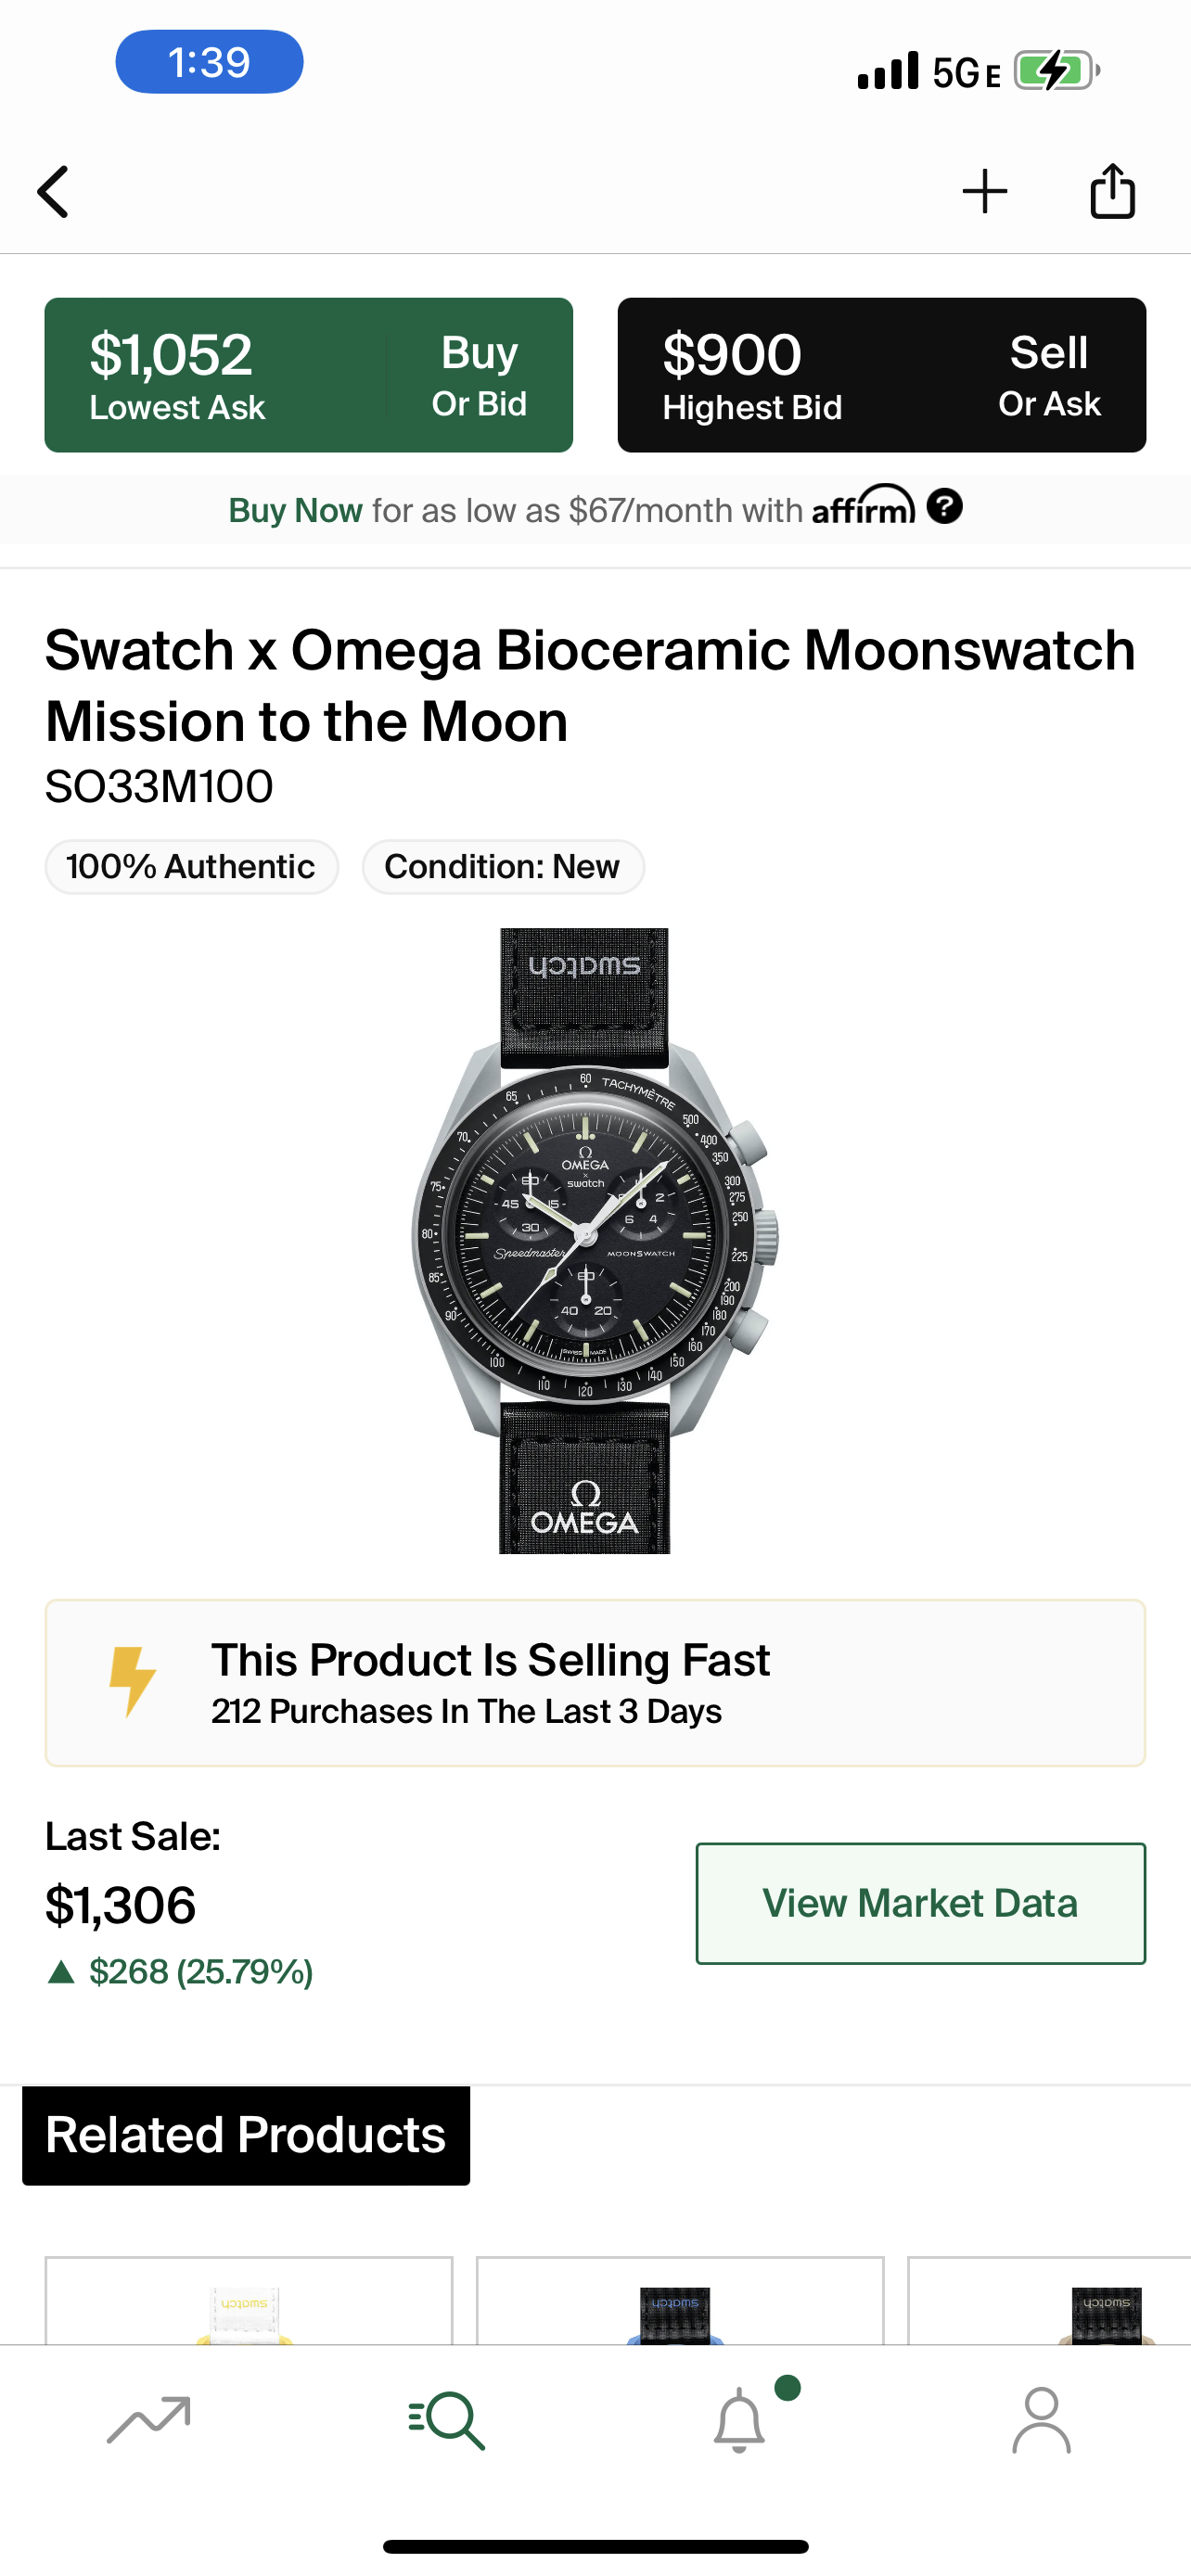Tap the back arrow icon
1191x2576 pixels.
tap(54, 191)
